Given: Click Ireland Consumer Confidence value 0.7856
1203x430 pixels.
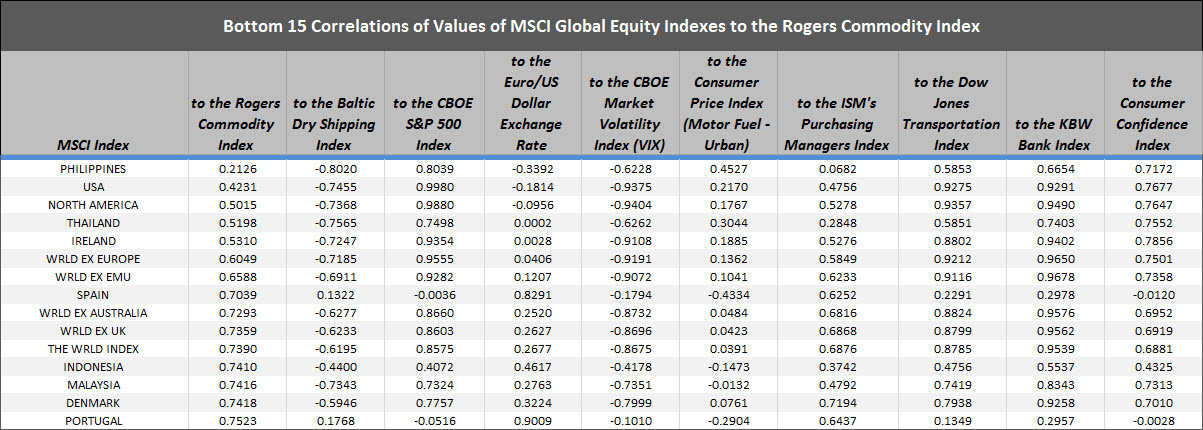Looking at the screenshot, I should point(1152,241).
